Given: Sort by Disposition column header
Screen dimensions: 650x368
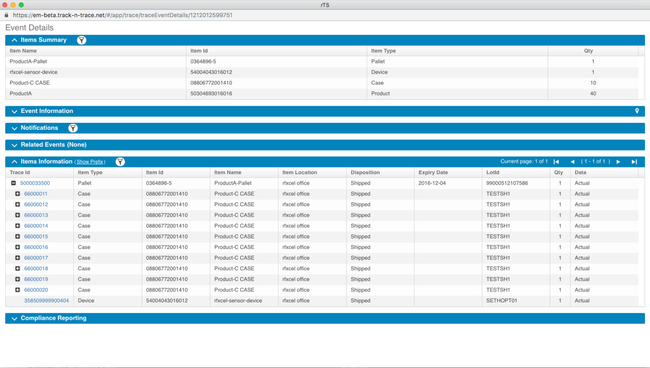Looking at the screenshot, I should point(365,172).
